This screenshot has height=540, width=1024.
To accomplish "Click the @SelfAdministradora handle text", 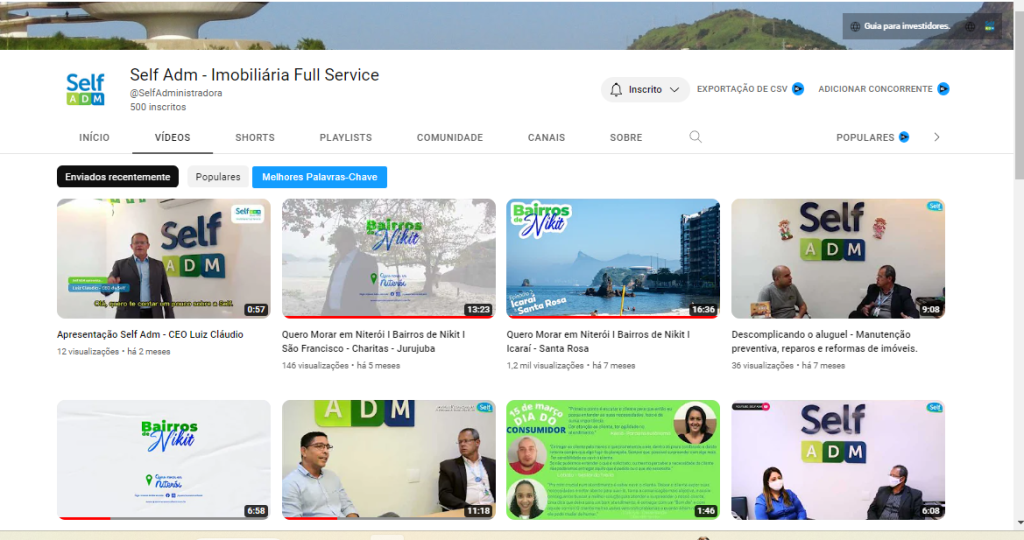I will pos(176,93).
